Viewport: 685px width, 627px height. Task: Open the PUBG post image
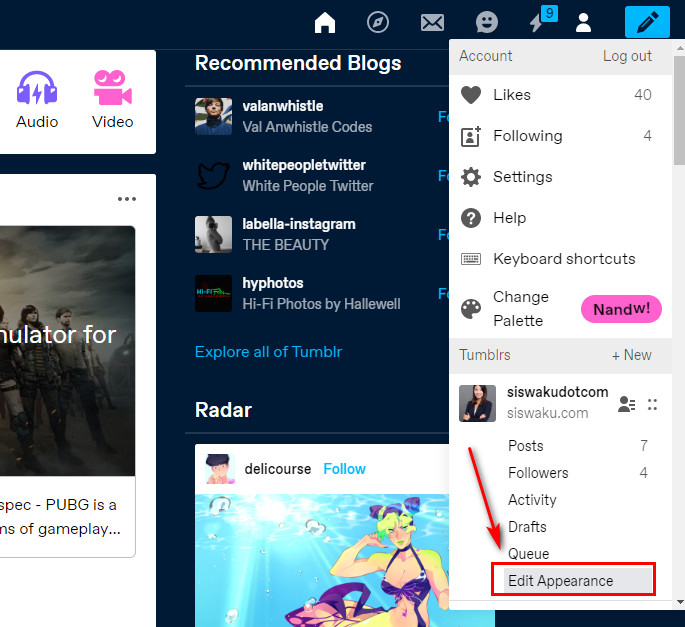pyautogui.click(x=67, y=351)
